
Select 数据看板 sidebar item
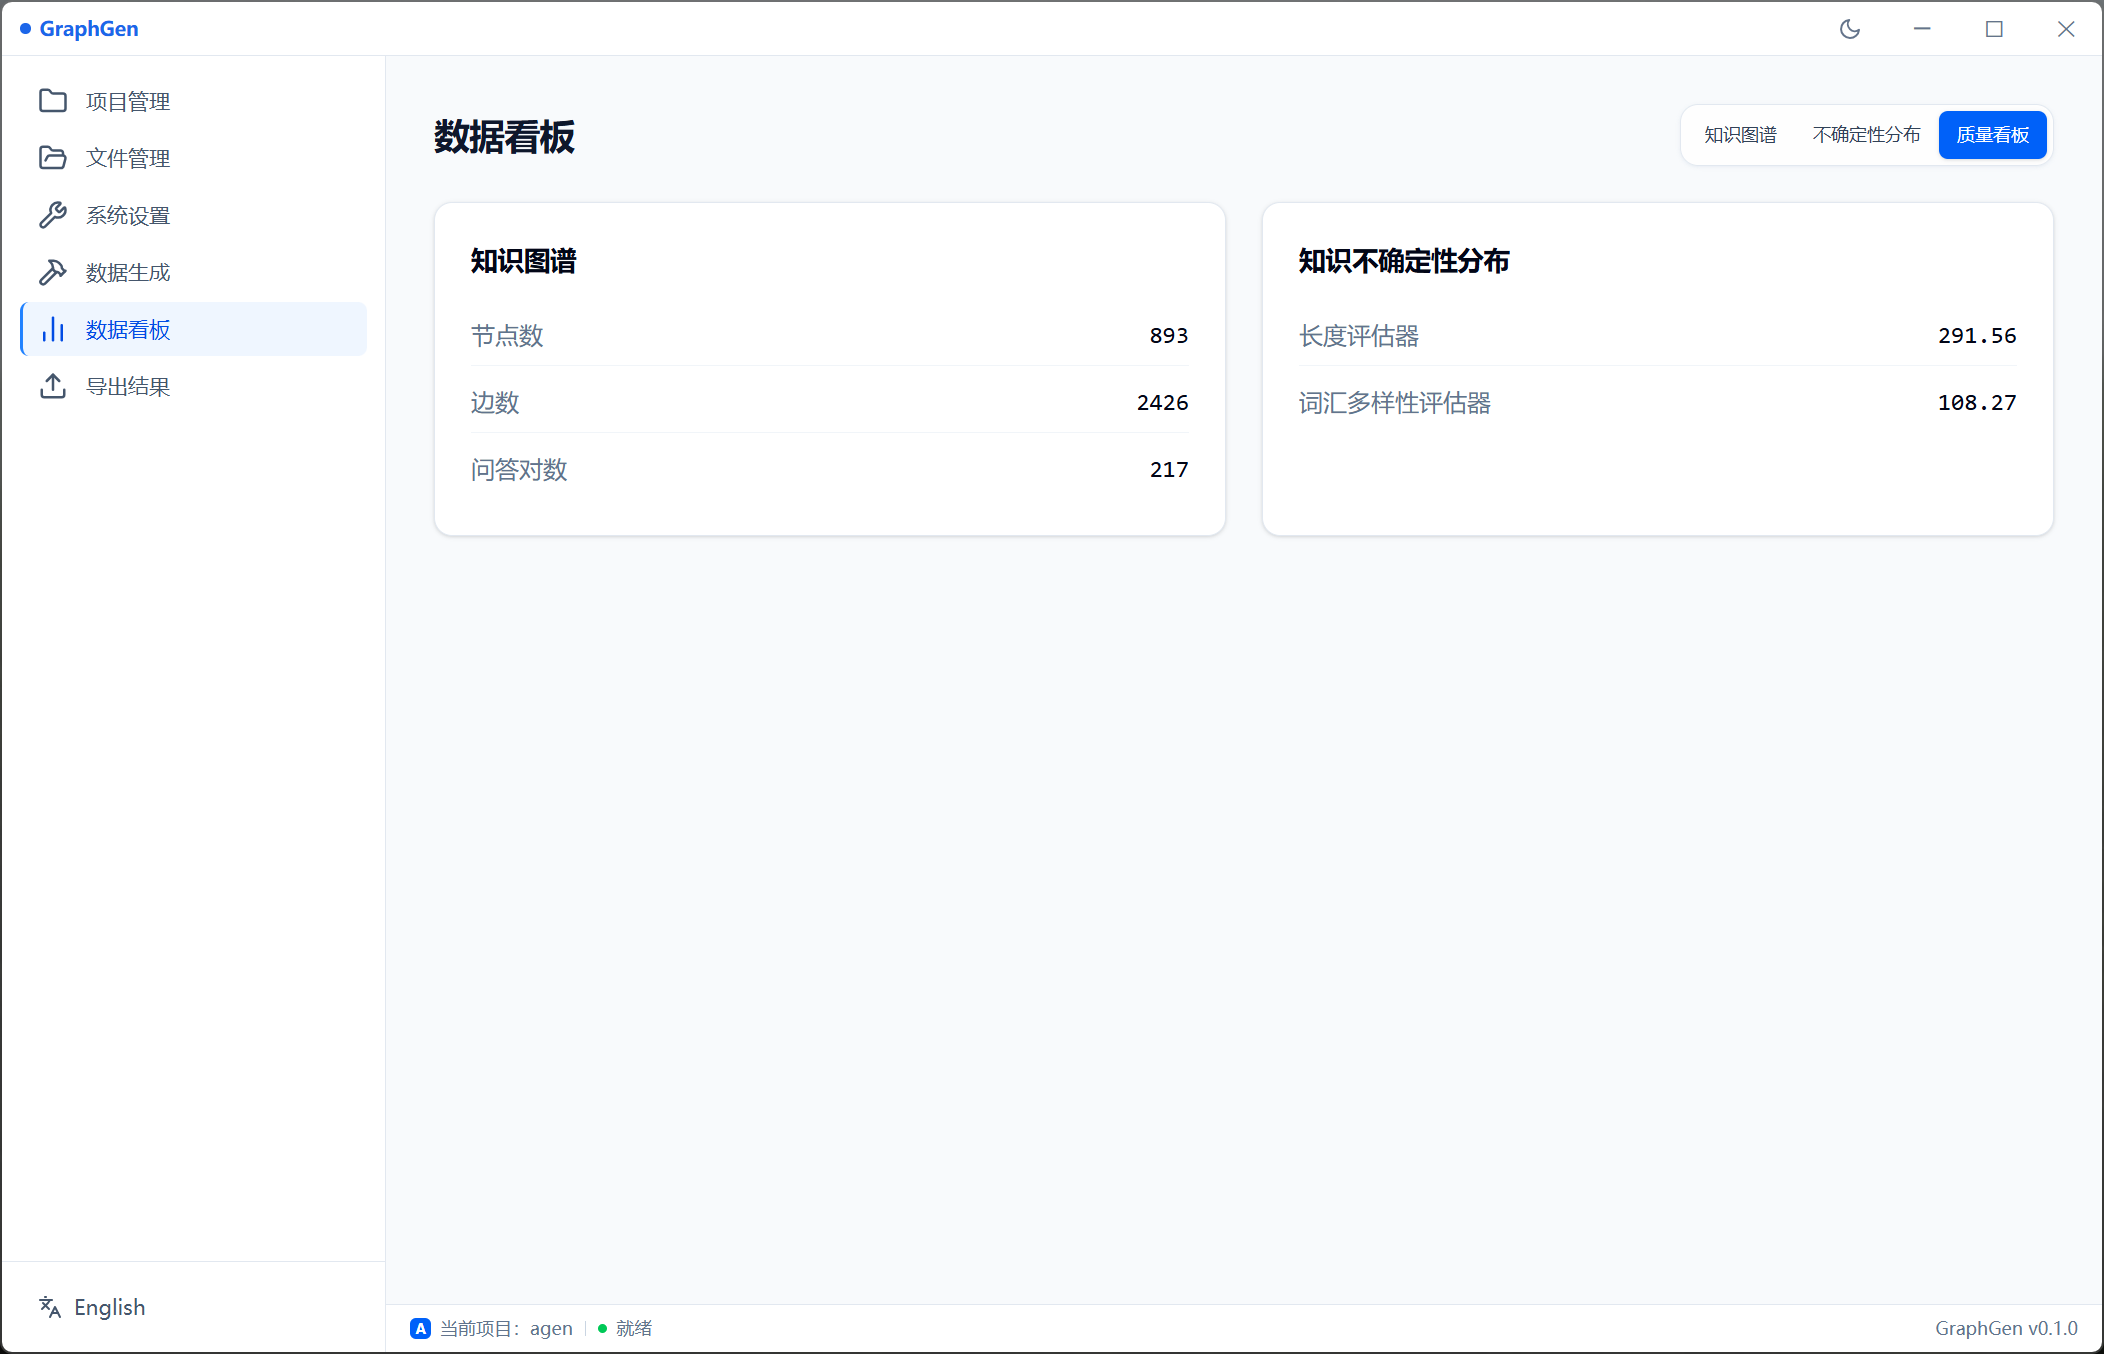(193, 329)
